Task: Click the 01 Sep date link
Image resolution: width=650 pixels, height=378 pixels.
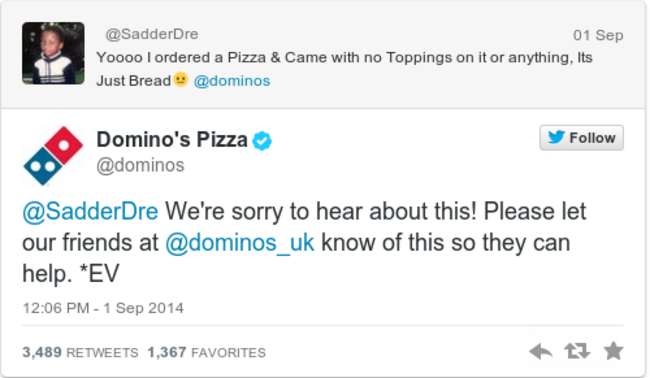Action: click(x=598, y=35)
